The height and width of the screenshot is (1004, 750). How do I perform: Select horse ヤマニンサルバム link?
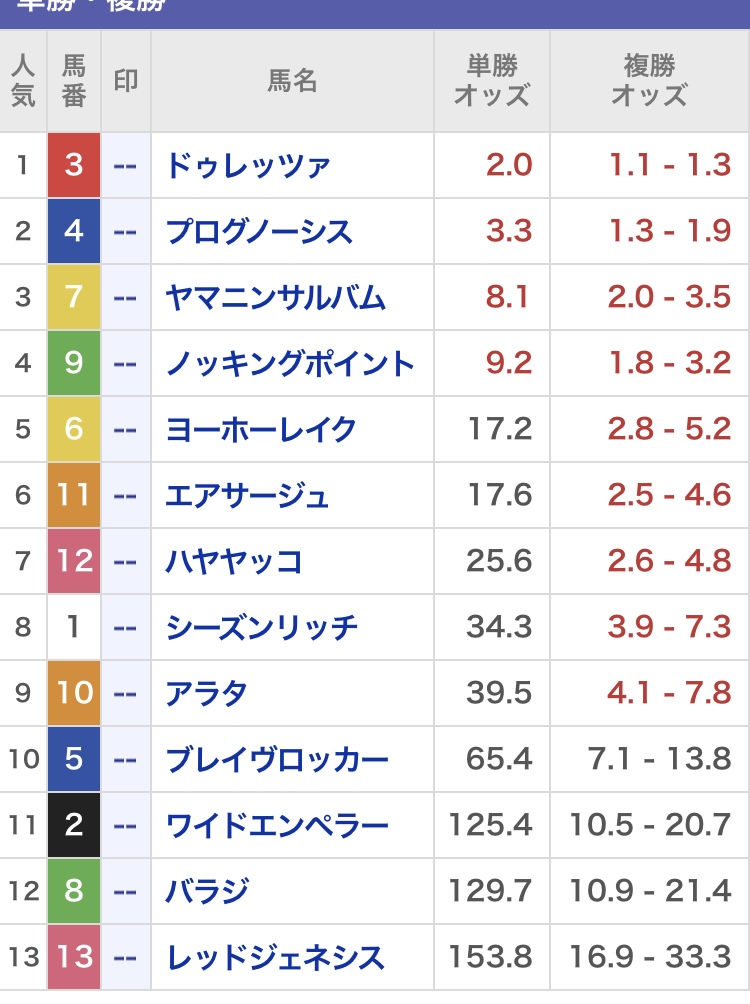click(x=275, y=297)
